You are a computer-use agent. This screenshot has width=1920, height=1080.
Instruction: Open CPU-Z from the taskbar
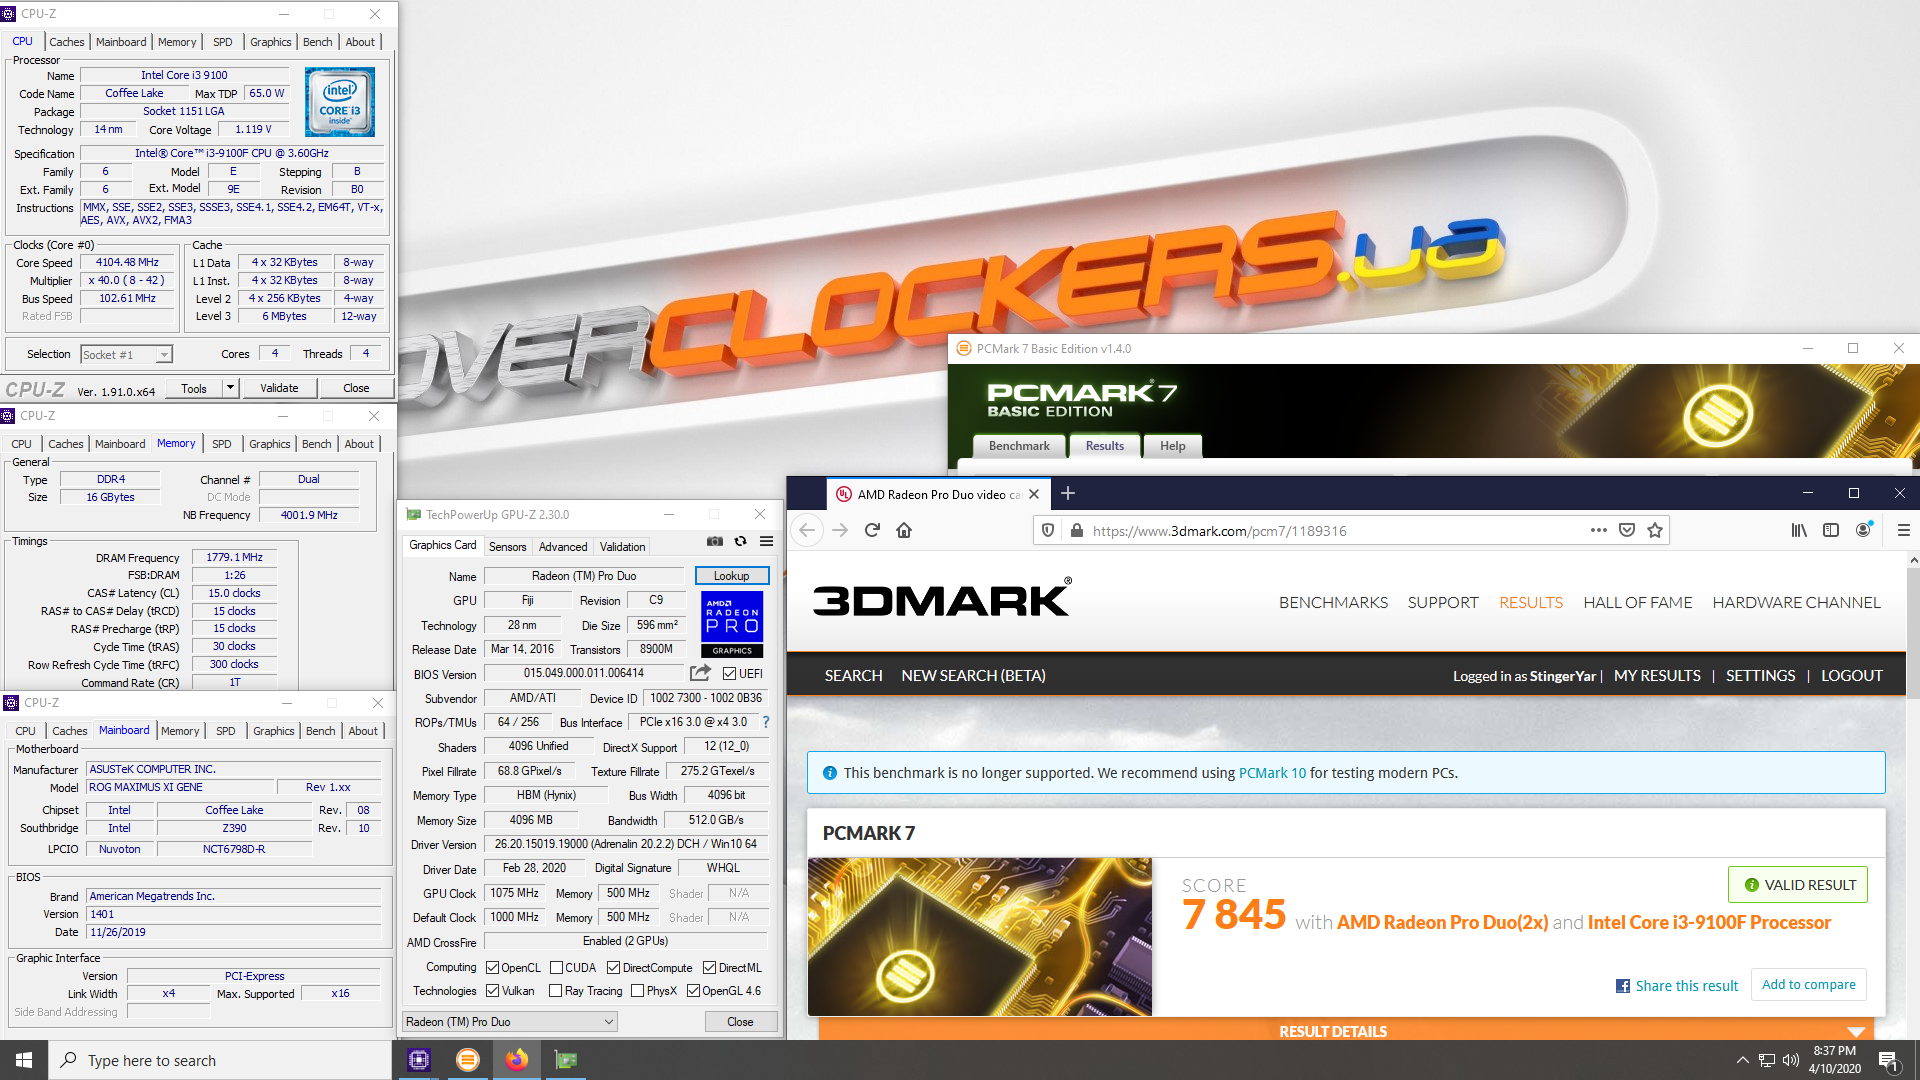(419, 1060)
